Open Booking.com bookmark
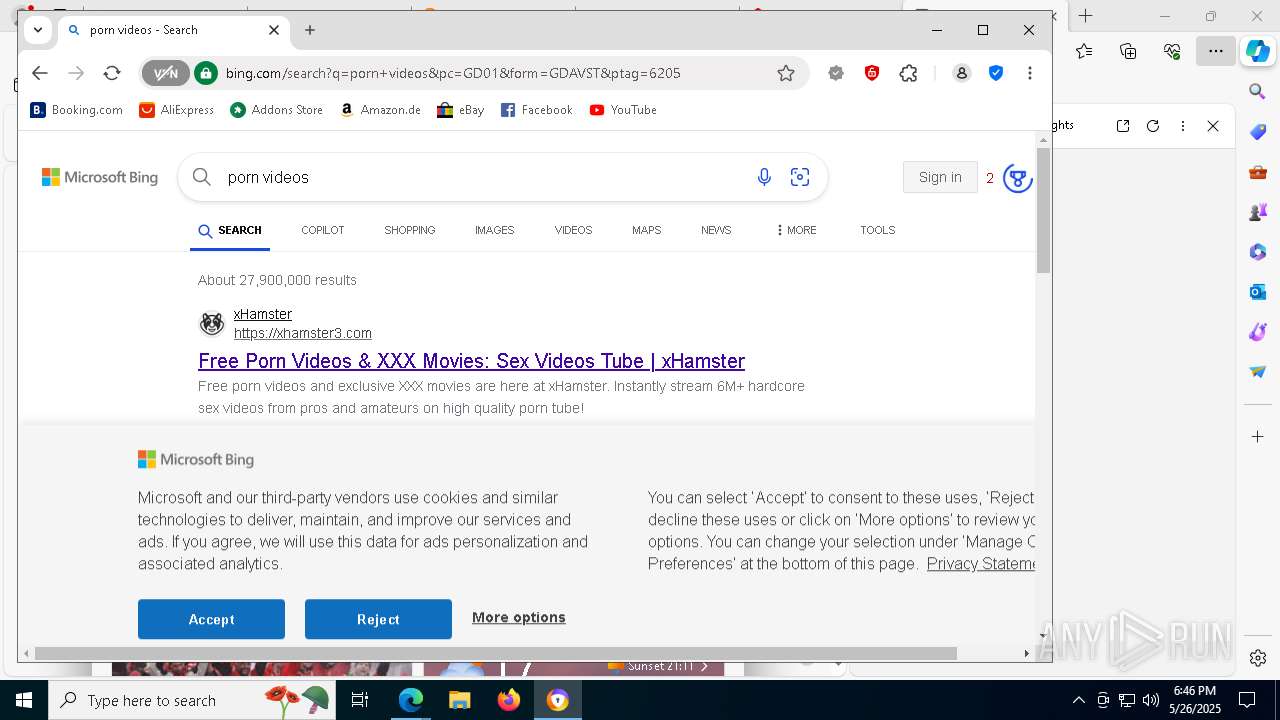 76,110
